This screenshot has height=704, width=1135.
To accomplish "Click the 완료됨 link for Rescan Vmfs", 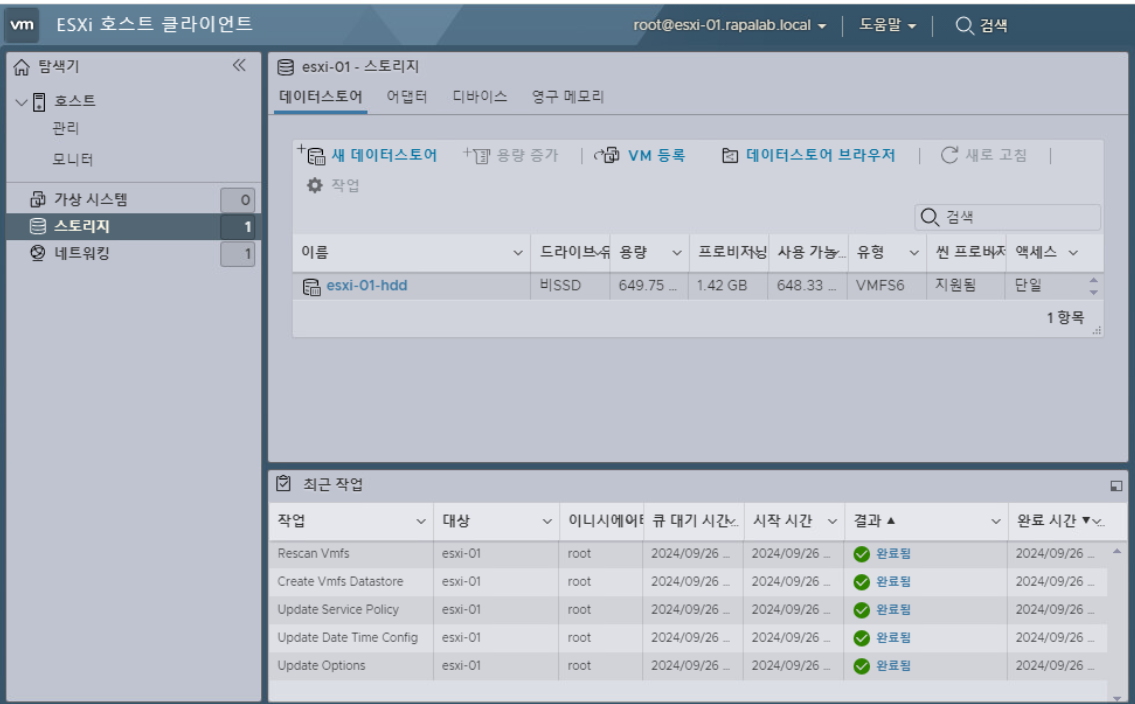I will (x=893, y=554).
